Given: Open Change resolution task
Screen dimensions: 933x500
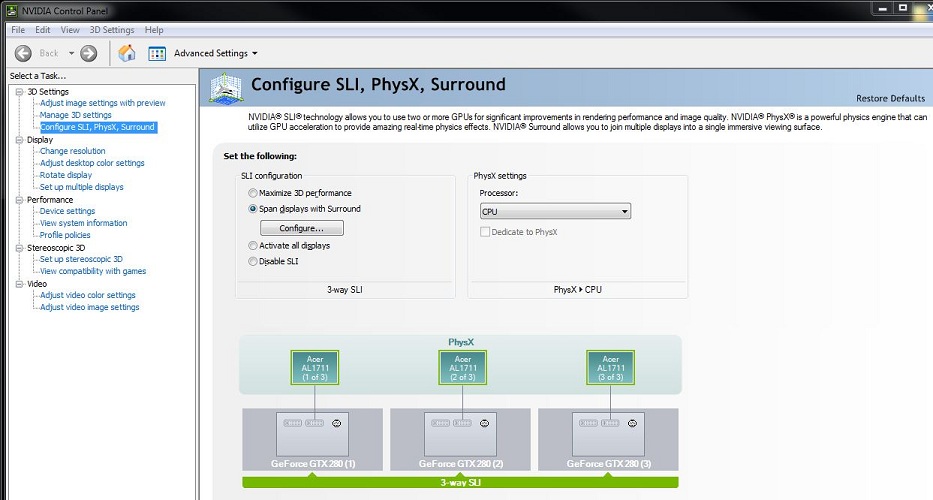Looking at the screenshot, I should tap(73, 151).
